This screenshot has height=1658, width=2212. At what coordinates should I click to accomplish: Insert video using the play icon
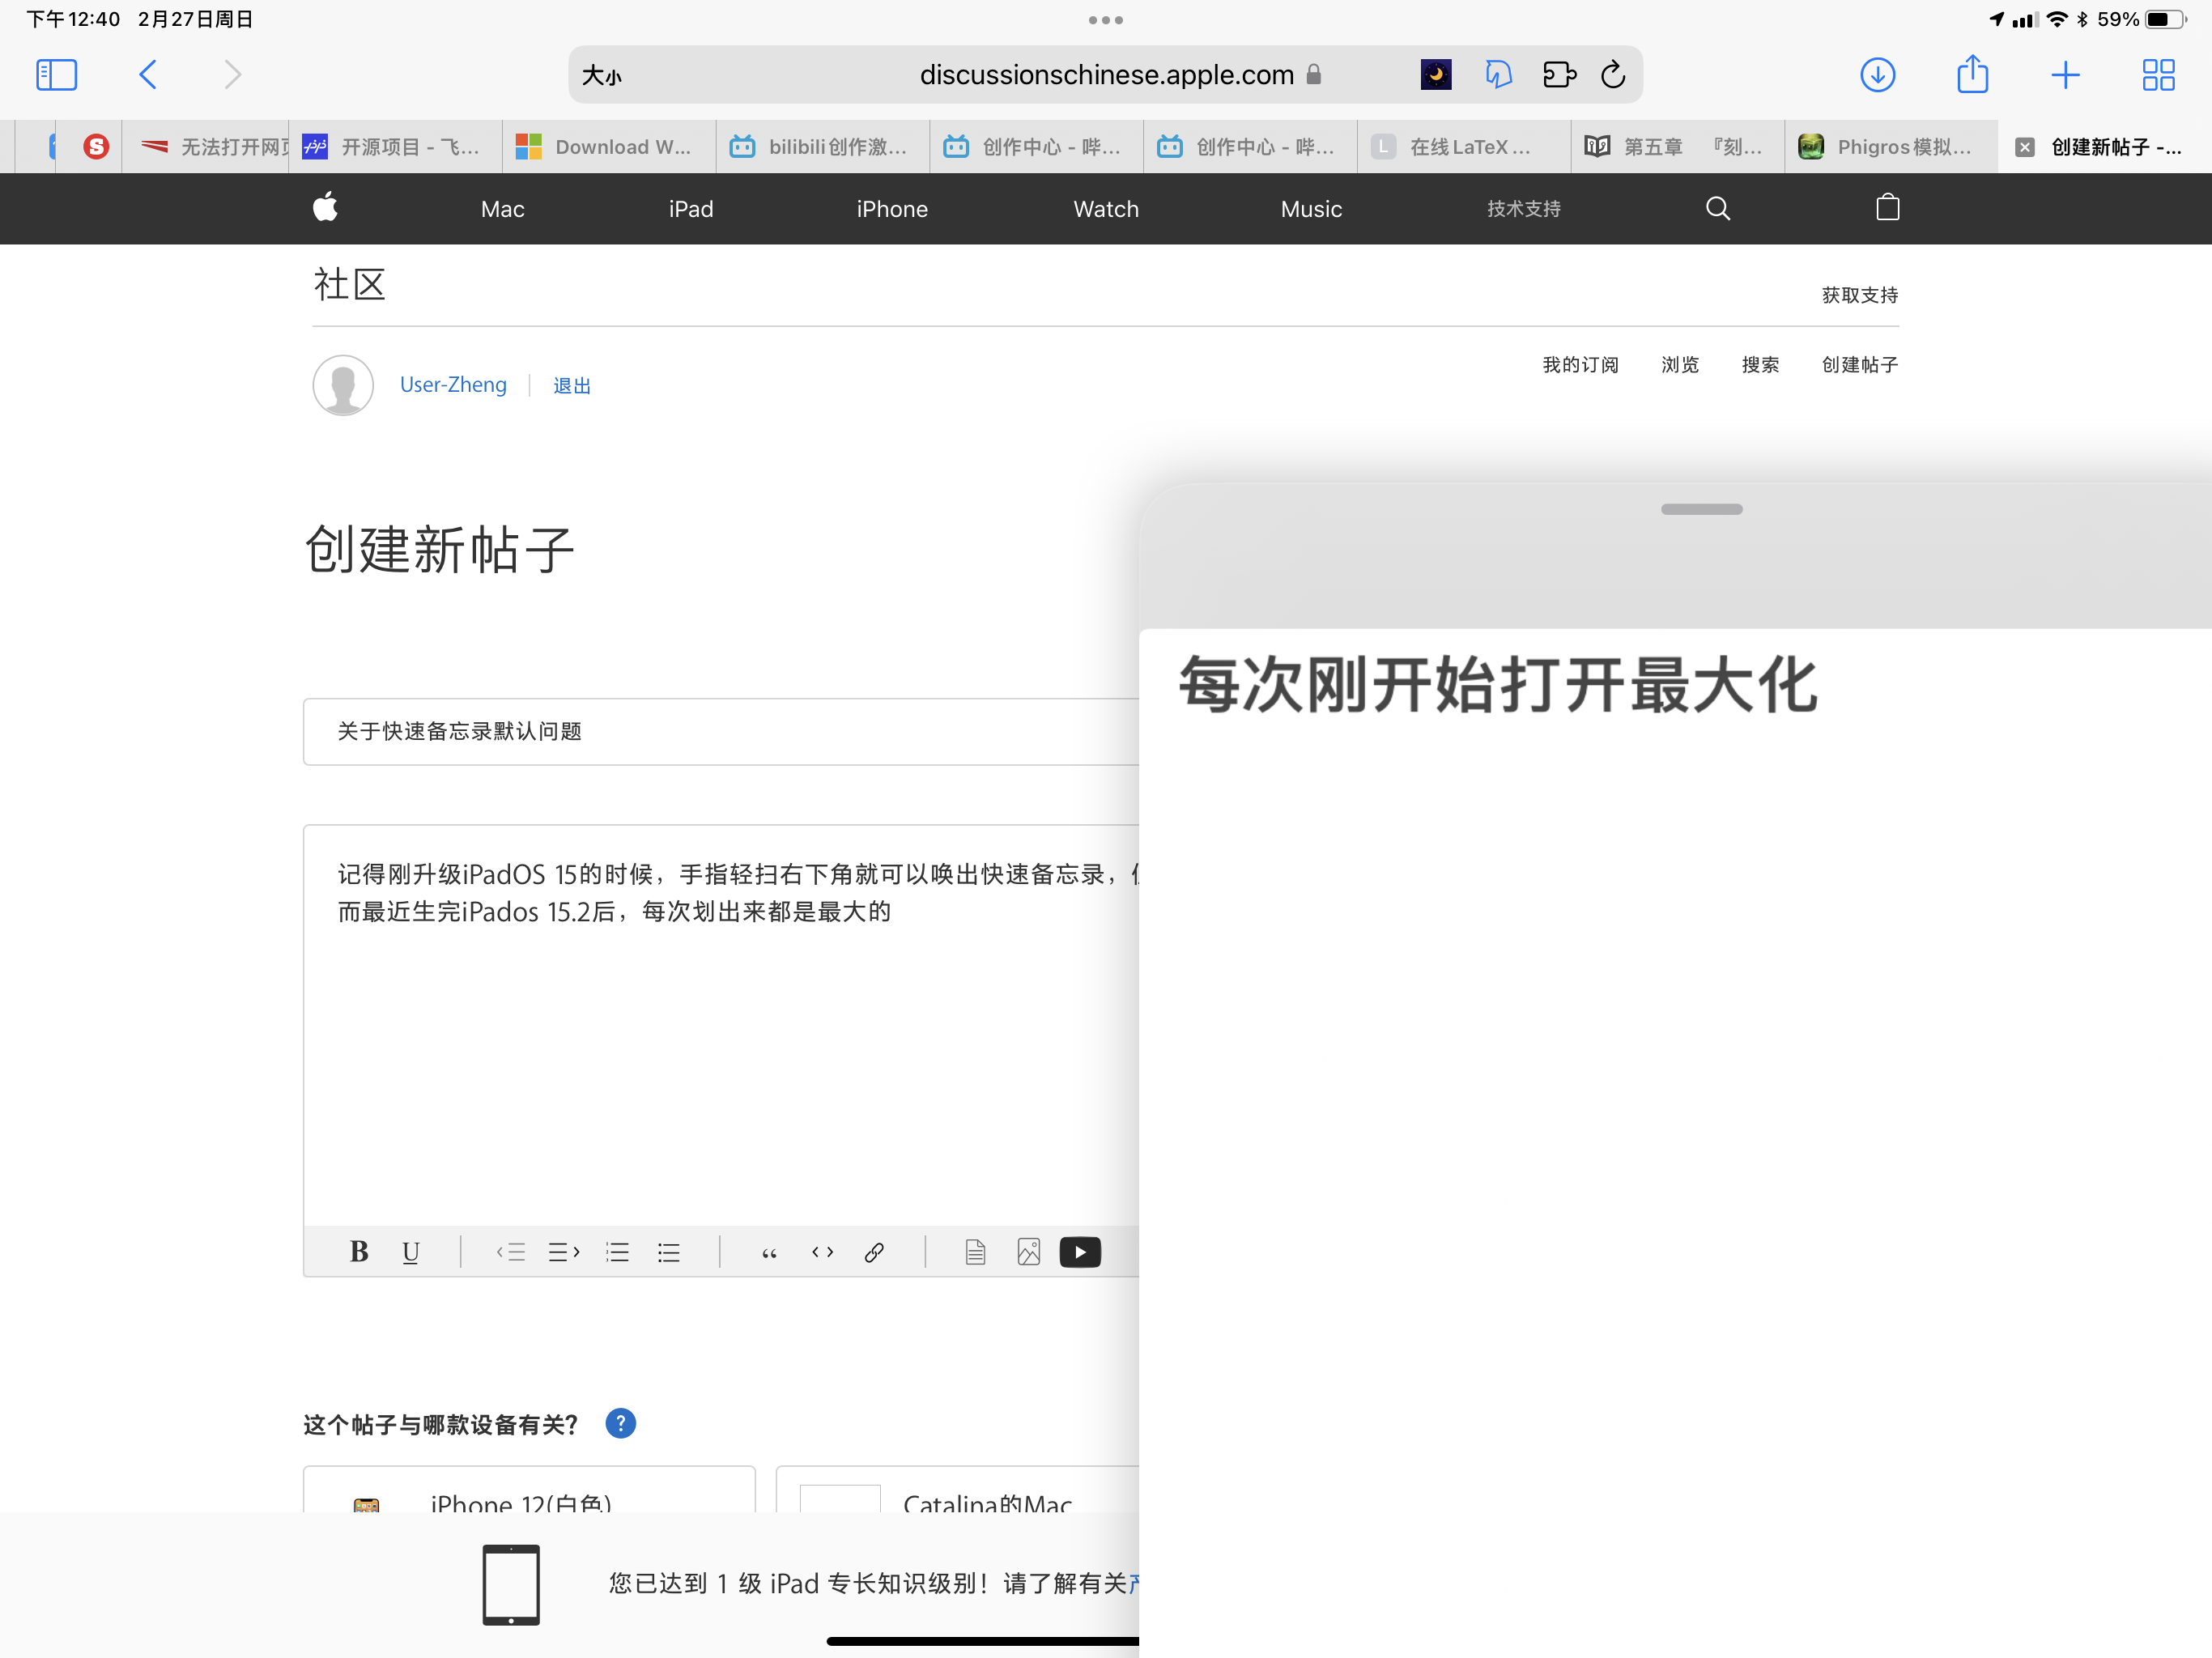pos(1080,1252)
